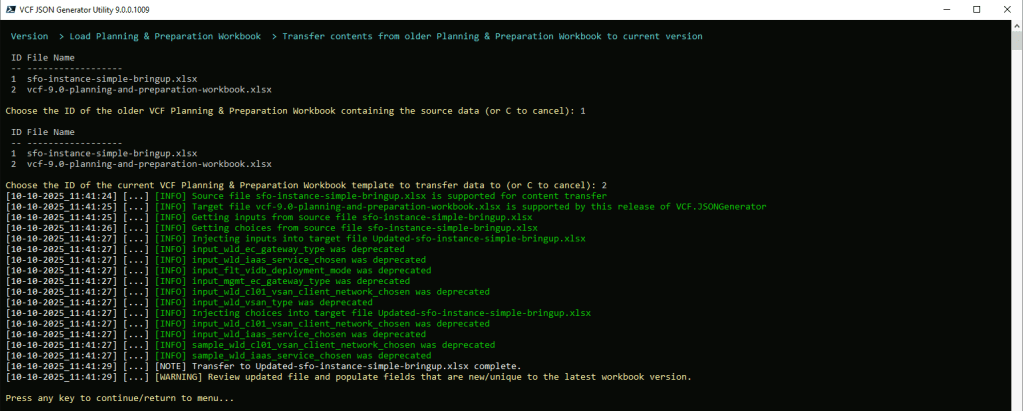Maximize the VCF JSON Generator Utility window

(x=976, y=9)
